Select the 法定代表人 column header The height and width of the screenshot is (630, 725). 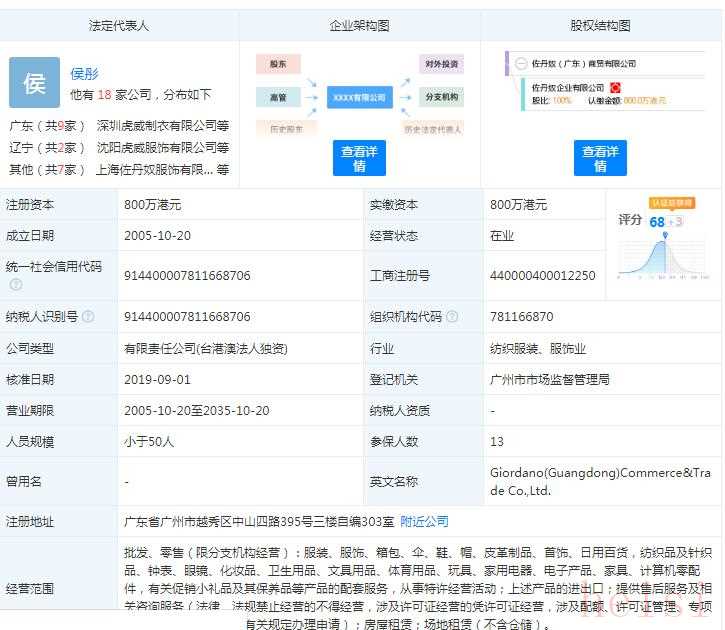pyautogui.click(x=119, y=25)
